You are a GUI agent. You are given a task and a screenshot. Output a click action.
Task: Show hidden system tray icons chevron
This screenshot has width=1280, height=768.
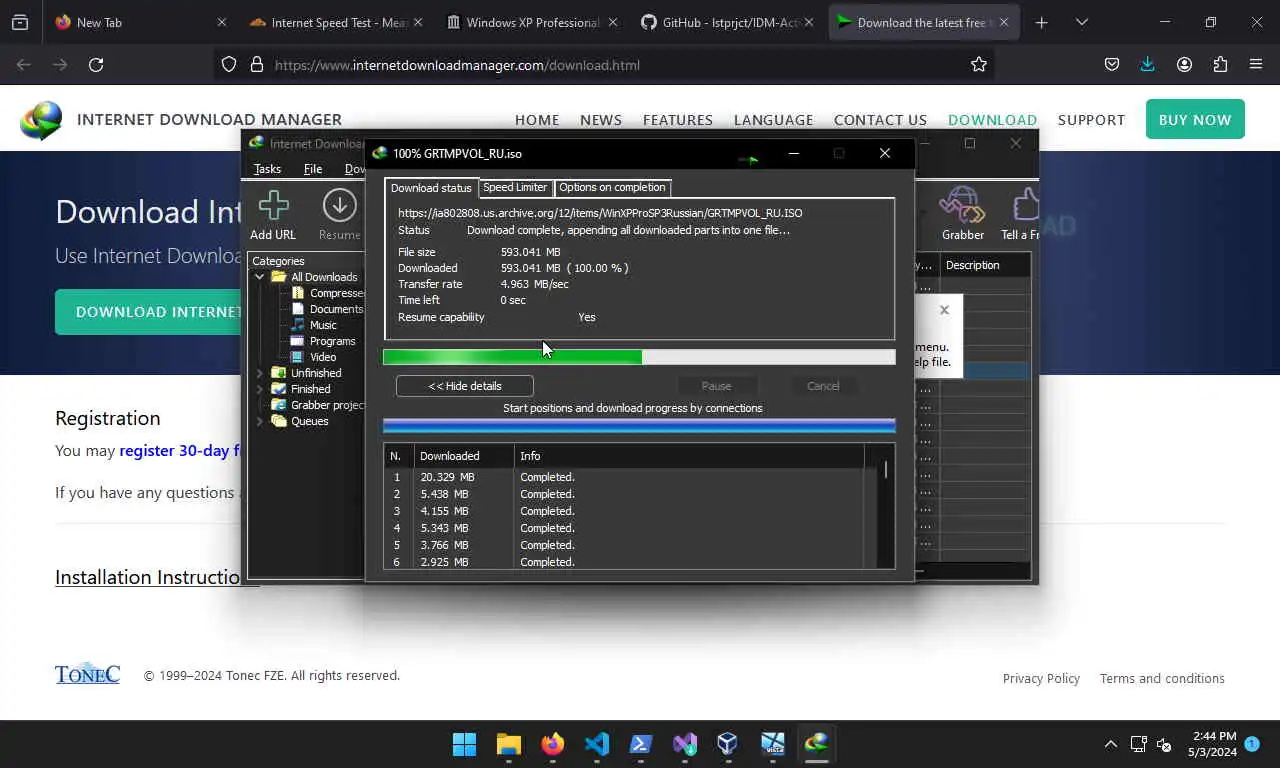[1110, 744]
